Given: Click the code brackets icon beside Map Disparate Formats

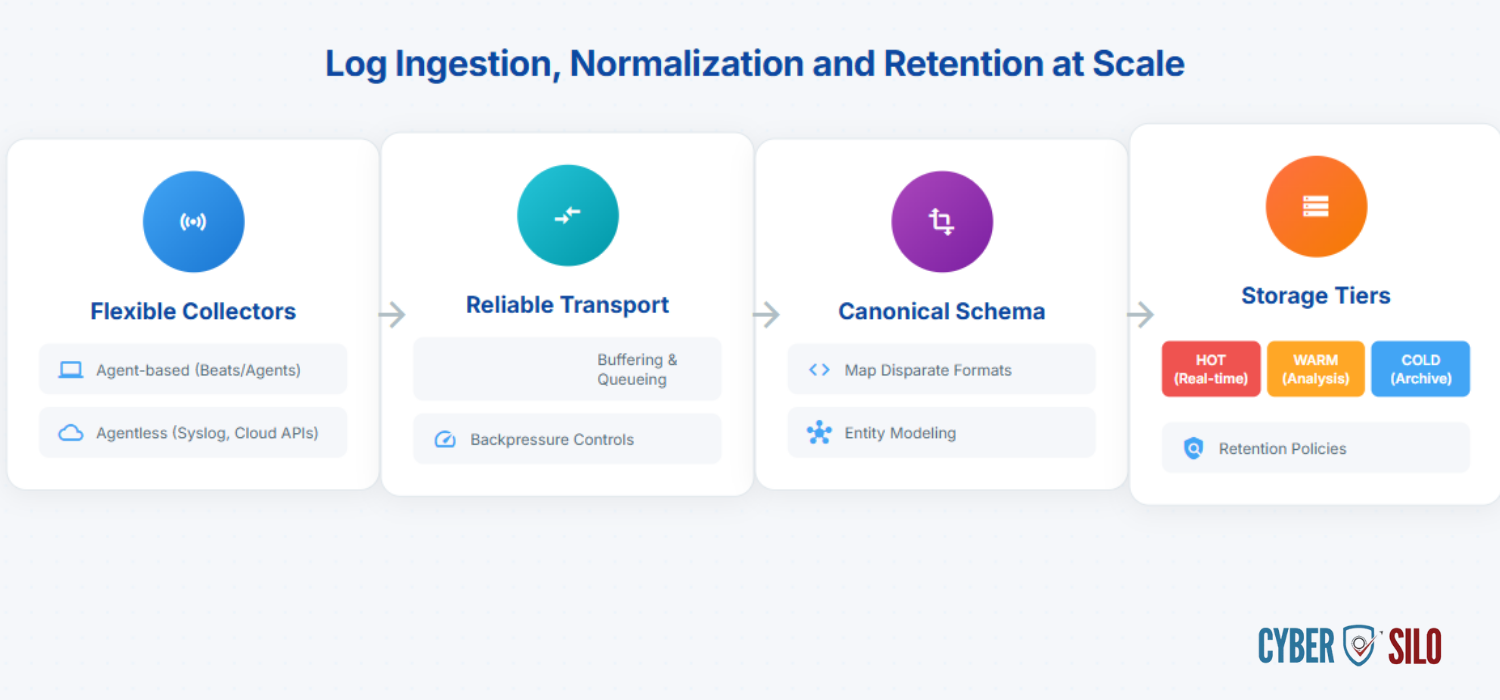Looking at the screenshot, I should 819,370.
